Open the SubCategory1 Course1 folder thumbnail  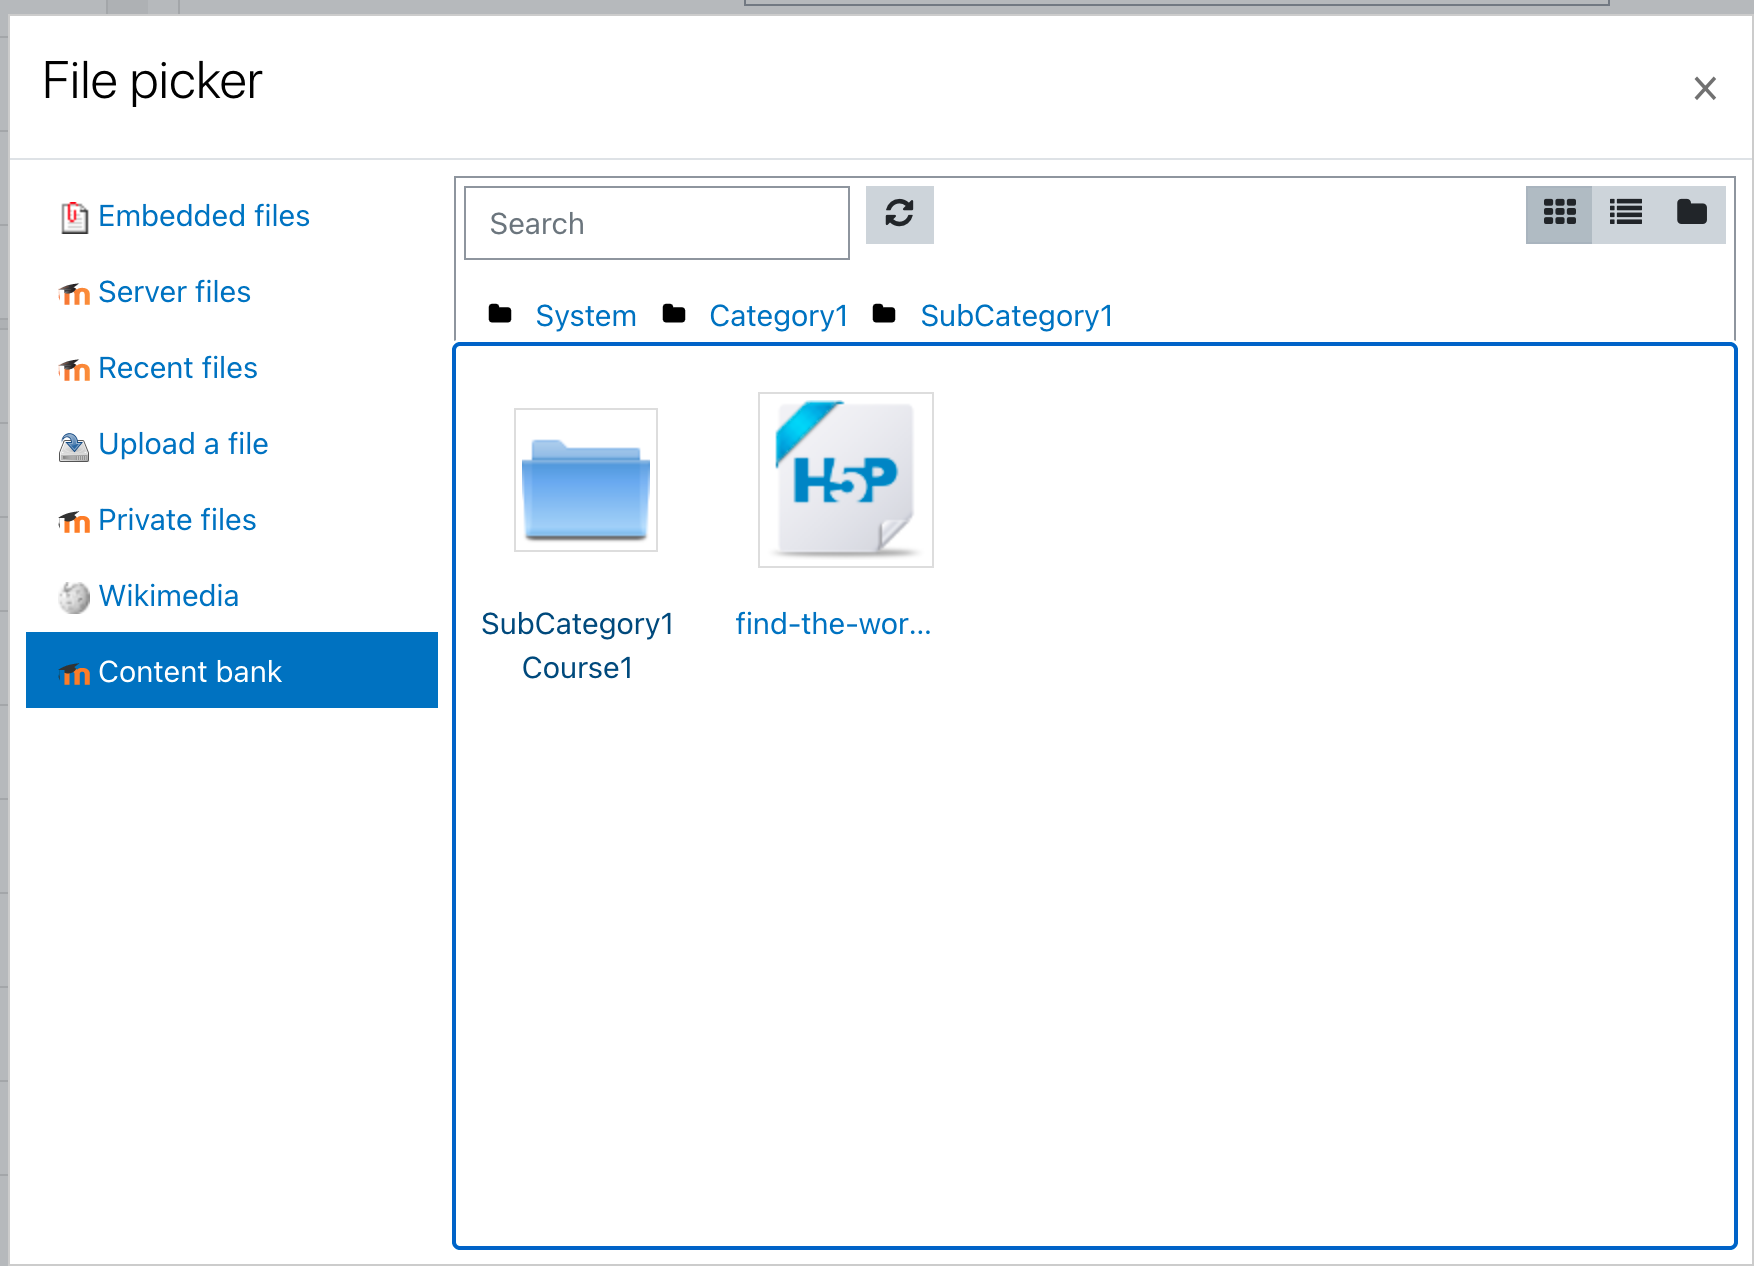point(586,480)
